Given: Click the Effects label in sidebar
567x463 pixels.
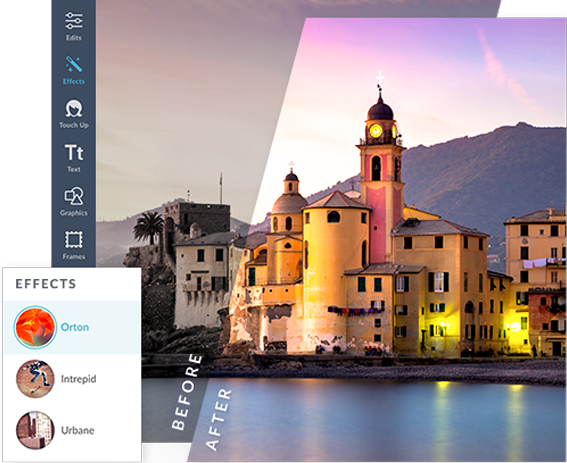Looking at the screenshot, I should (x=74, y=81).
